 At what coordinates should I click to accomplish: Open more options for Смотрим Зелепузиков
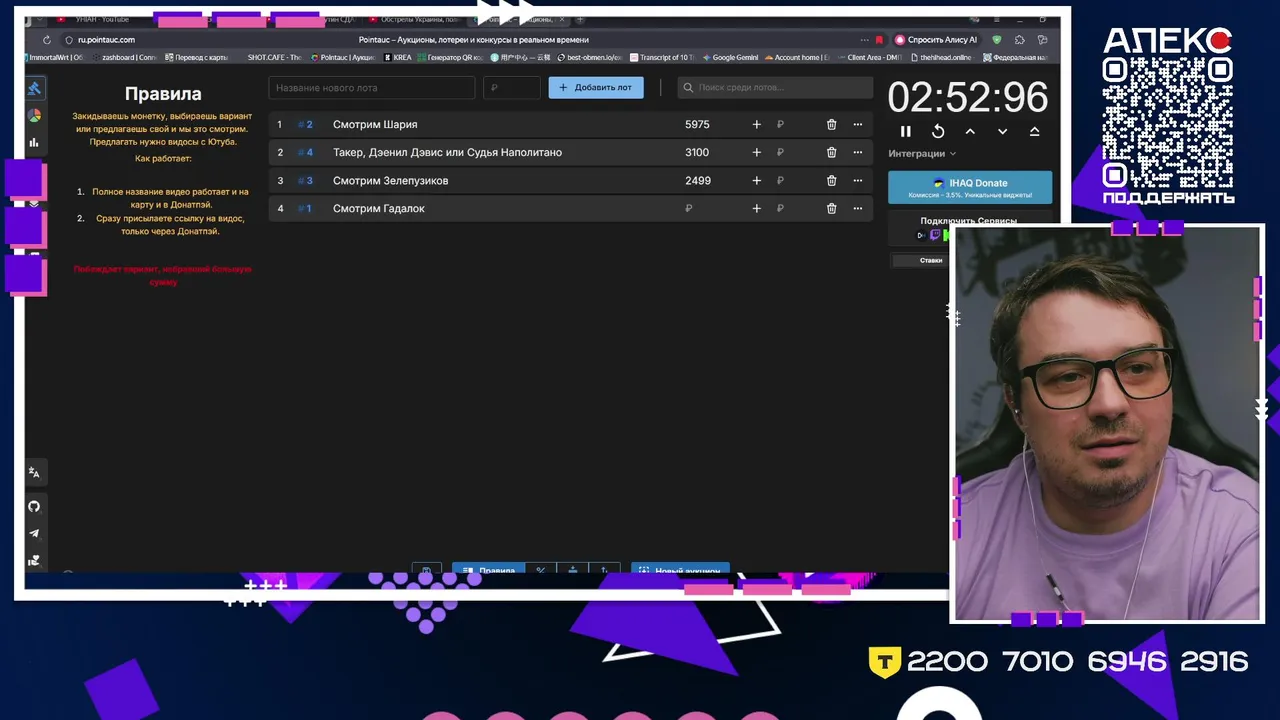click(857, 181)
